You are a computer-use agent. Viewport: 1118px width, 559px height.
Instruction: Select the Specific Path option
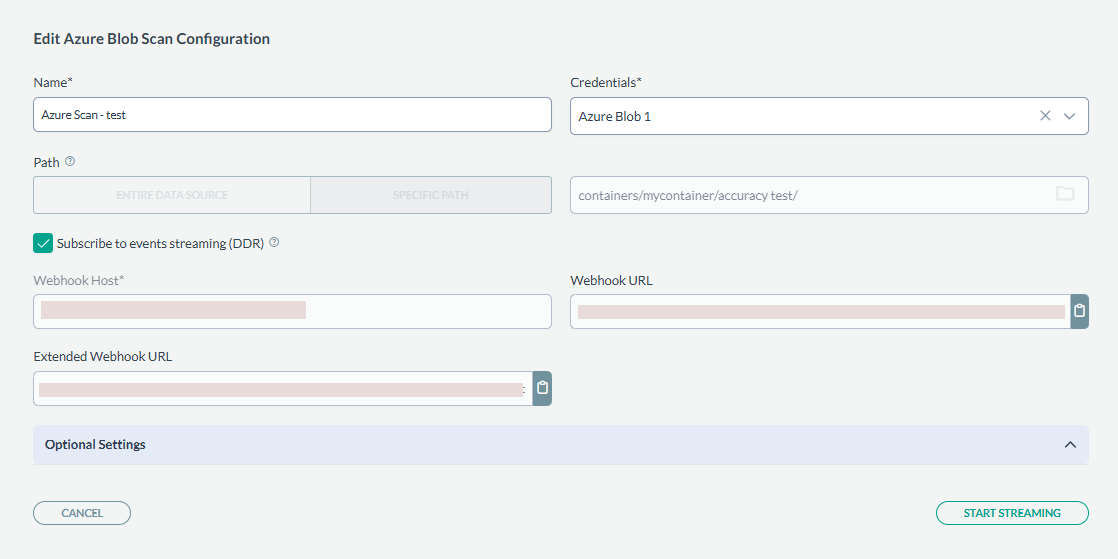[x=431, y=195]
